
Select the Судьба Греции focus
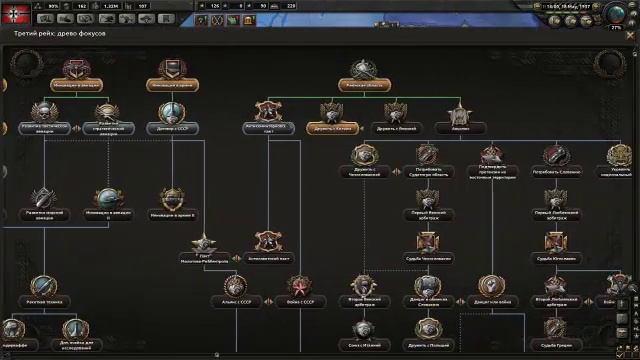tap(556, 345)
